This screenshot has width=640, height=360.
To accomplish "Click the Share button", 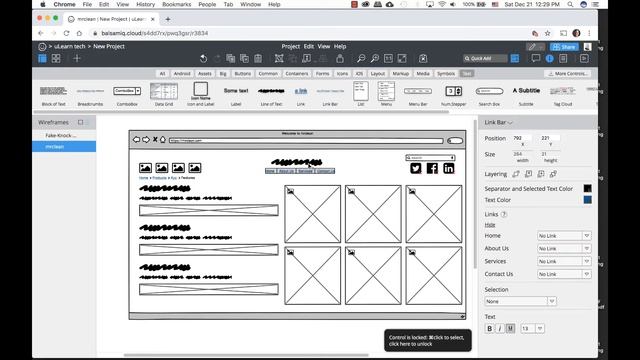I will coord(564,47).
